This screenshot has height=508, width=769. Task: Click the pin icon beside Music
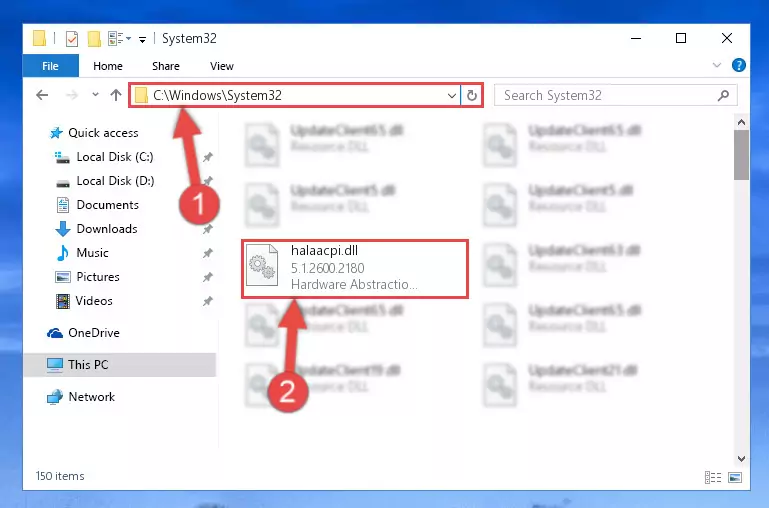click(208, 253)
